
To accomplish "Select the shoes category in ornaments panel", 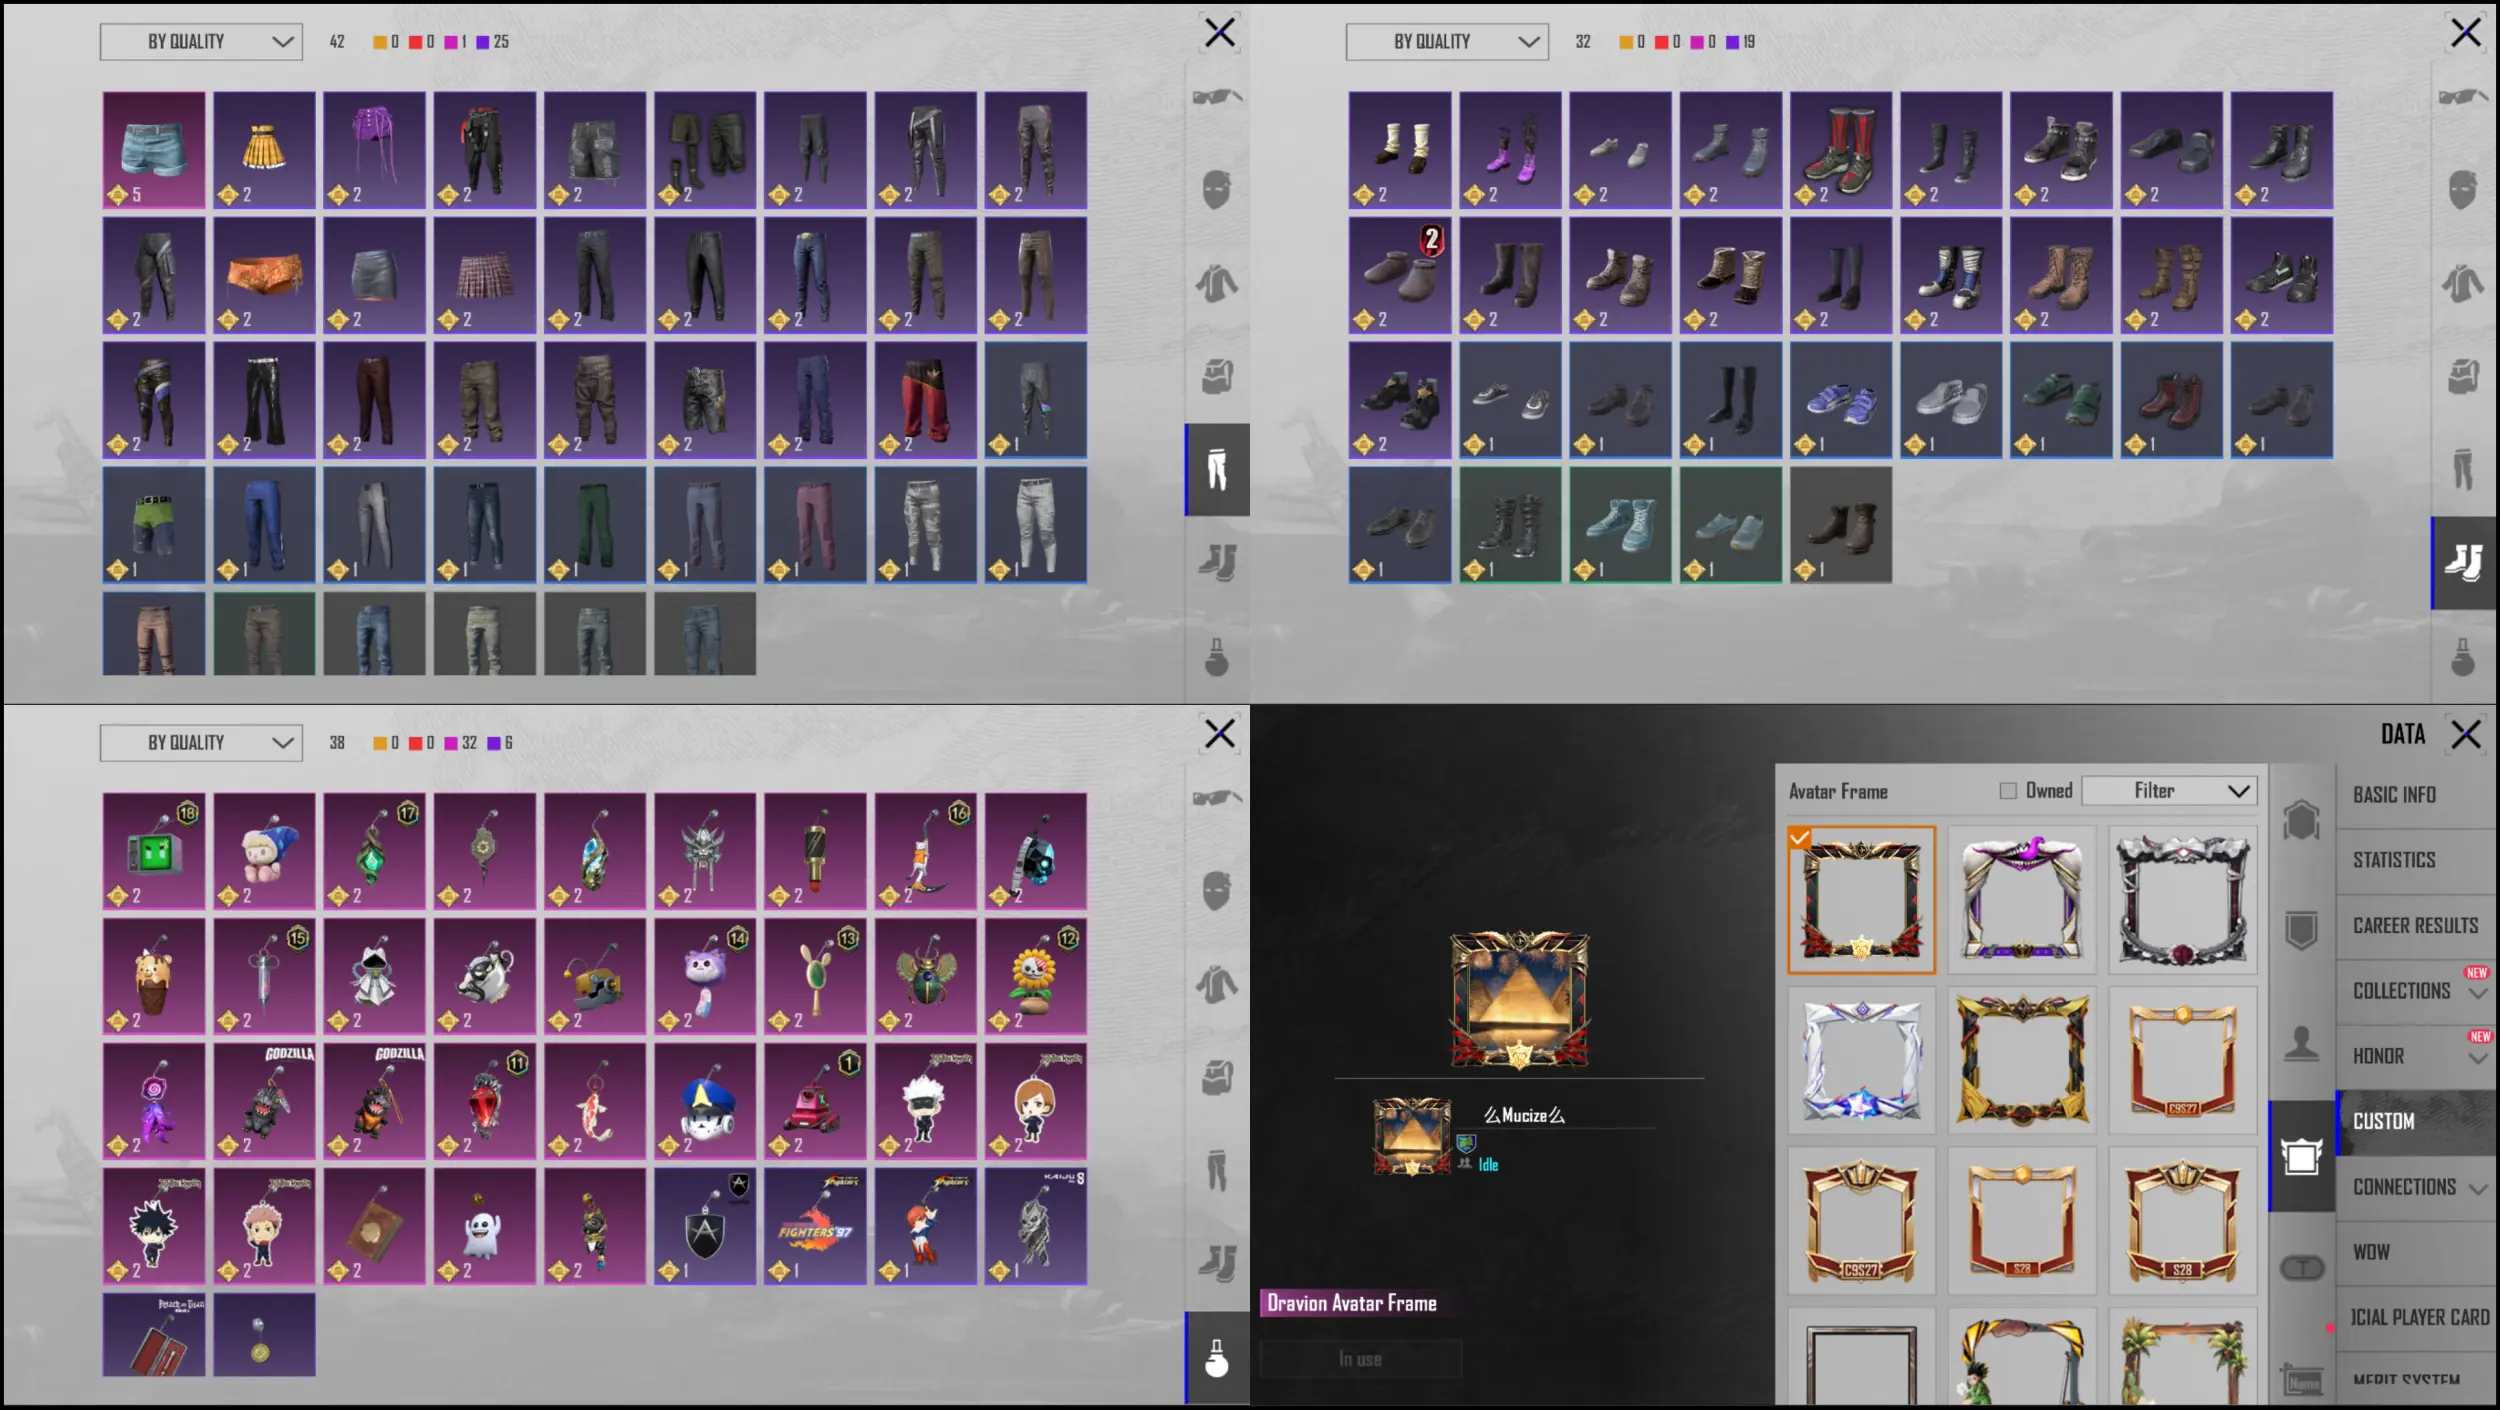I will (1216, 1263).
